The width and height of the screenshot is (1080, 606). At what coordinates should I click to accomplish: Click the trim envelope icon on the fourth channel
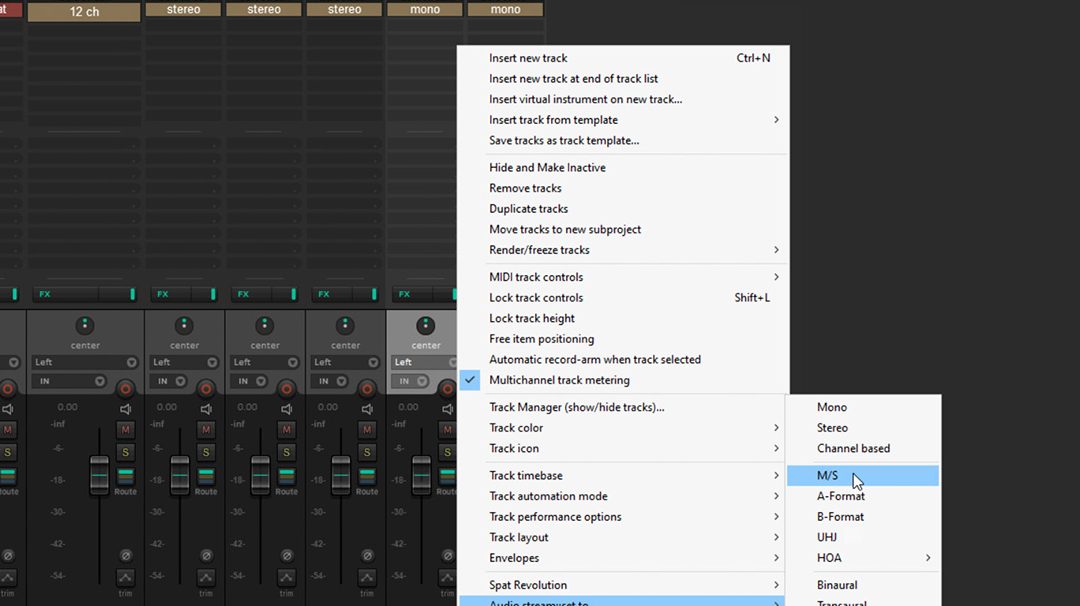[365, 577]
